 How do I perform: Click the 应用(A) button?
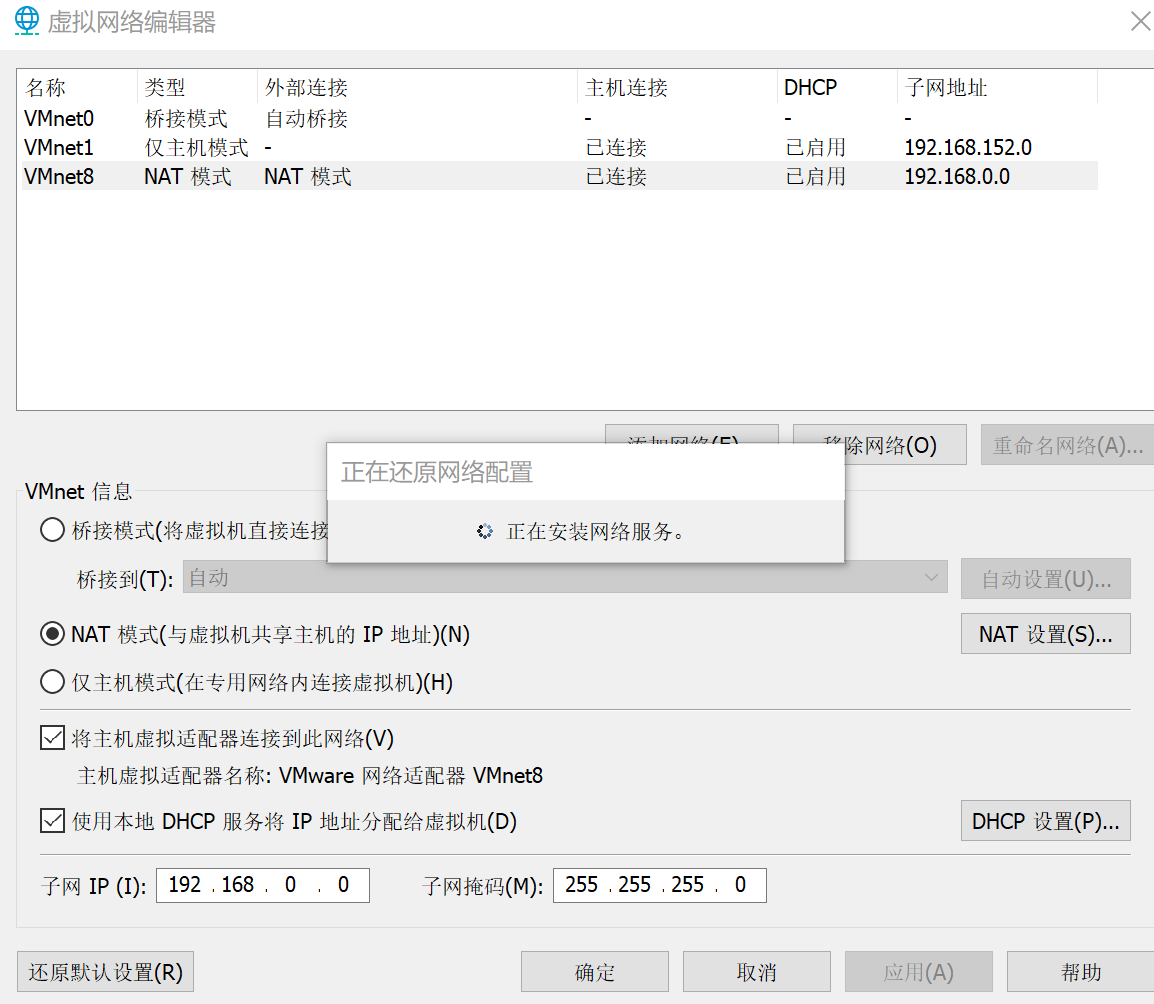pyautogui.click(x=918, y=972)
